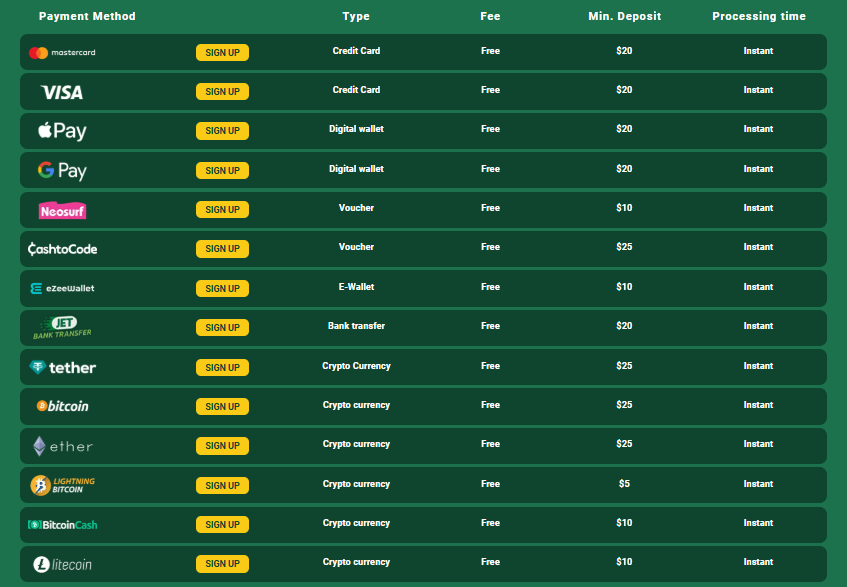
Task: Sign up using the Apple Pay row button
Action: (x=223, y=131)
